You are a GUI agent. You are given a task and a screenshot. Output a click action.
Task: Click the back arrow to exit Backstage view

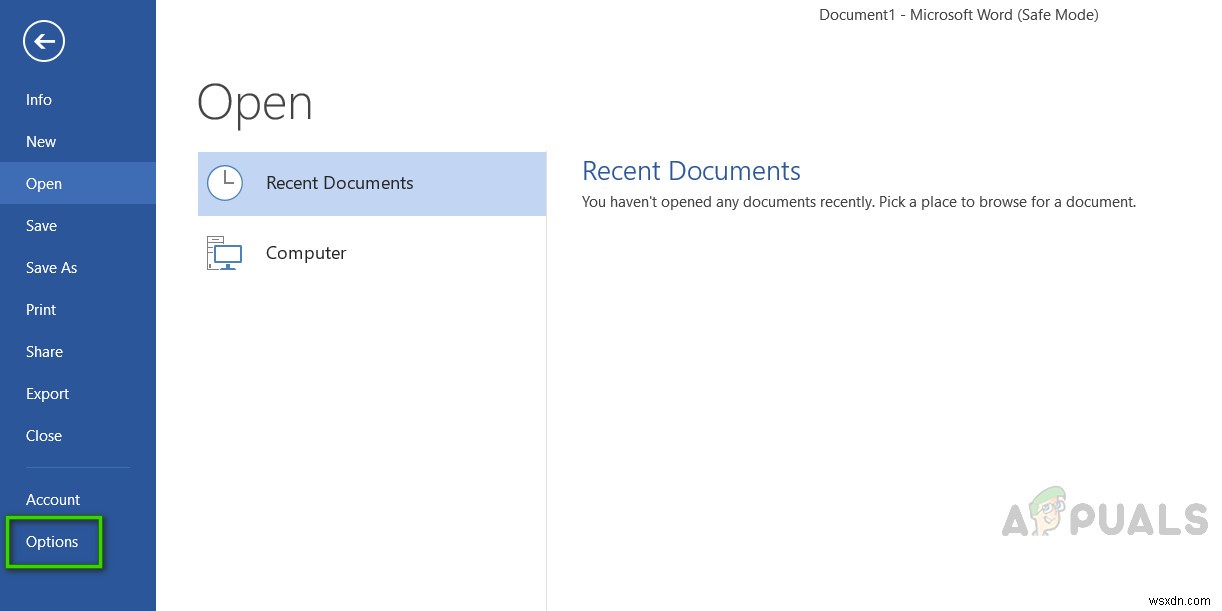tap(44, 41)
